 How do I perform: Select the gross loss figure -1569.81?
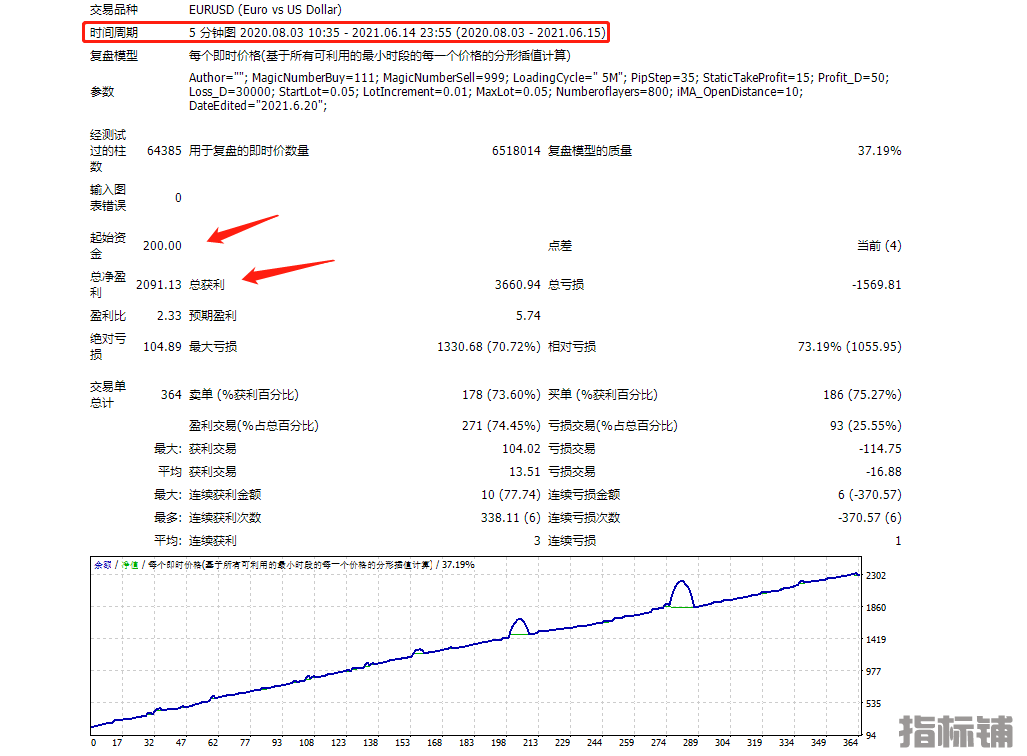(876, 285)
